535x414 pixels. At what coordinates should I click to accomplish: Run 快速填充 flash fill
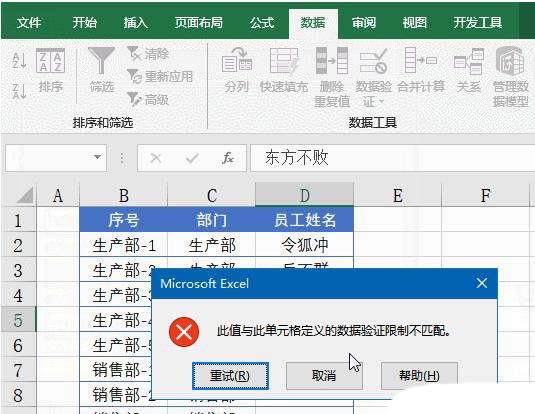click(284, 71)
